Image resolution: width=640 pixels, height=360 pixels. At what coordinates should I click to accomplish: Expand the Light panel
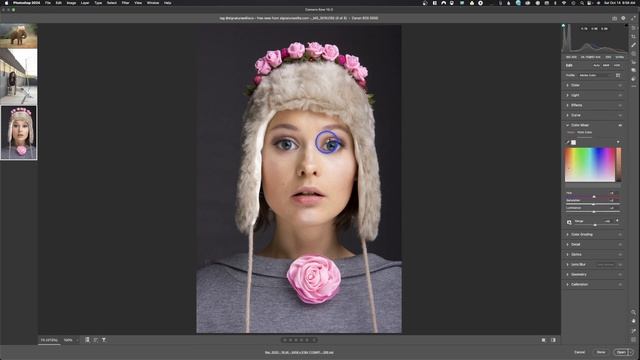(x=568, y=95)
